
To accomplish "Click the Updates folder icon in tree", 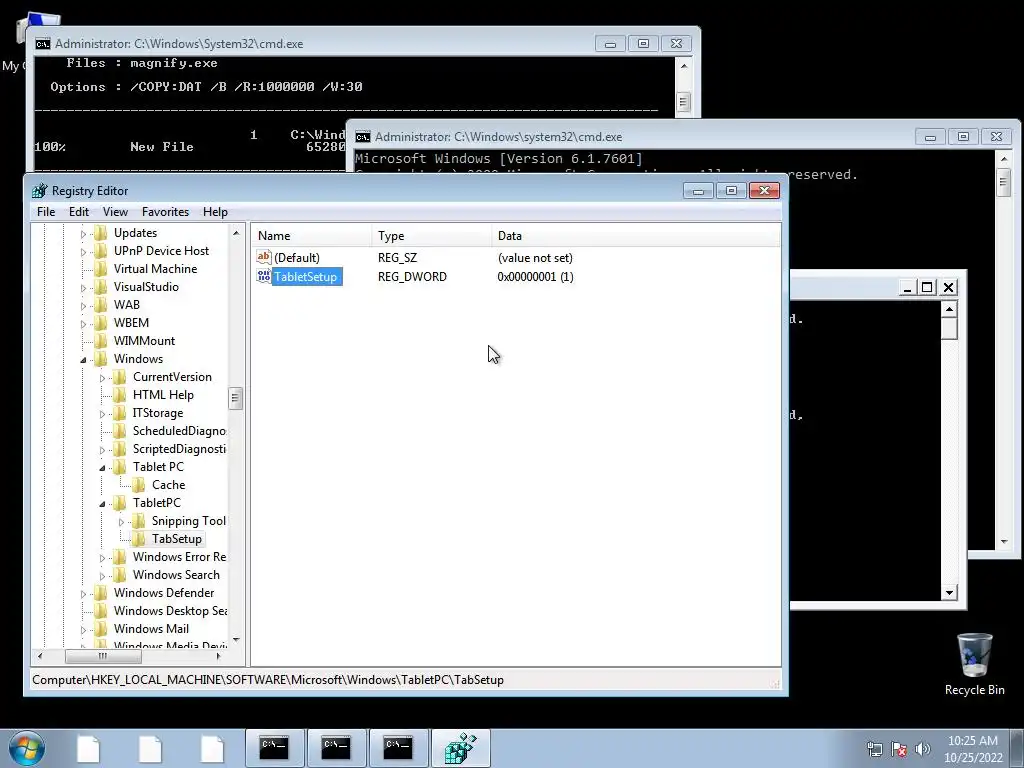I will coord(101,232).
